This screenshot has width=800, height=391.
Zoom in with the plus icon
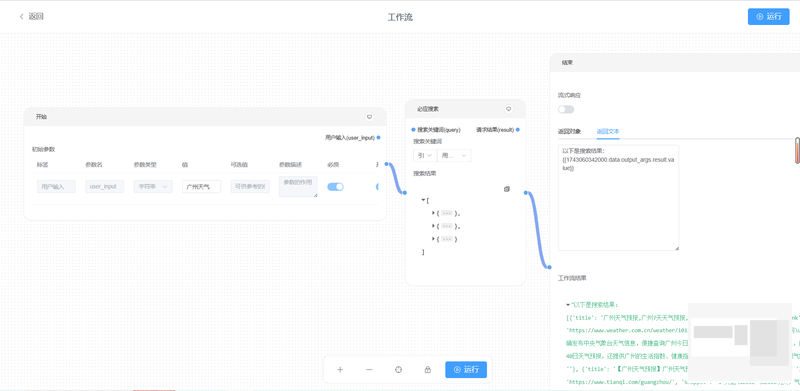click(340, 370)
